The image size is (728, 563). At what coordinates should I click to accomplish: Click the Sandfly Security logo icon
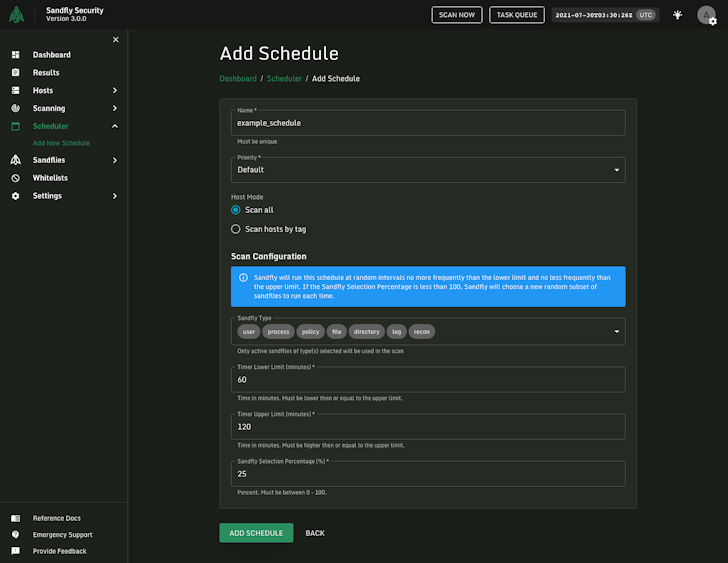16,14
